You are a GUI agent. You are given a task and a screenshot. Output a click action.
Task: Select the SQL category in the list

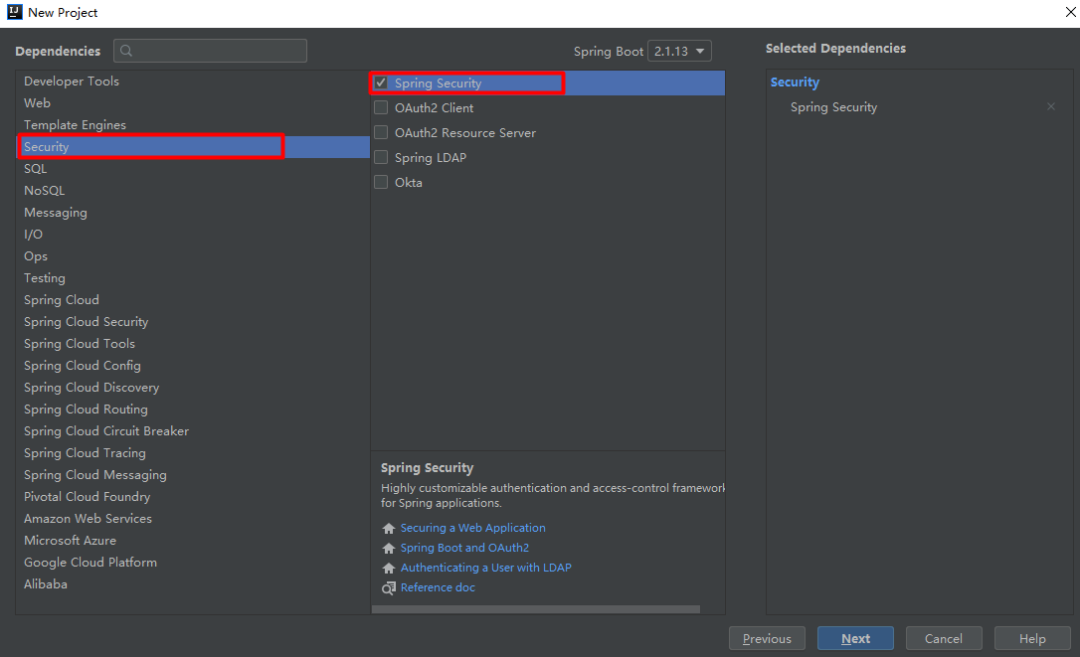click(x=36, y=169)
